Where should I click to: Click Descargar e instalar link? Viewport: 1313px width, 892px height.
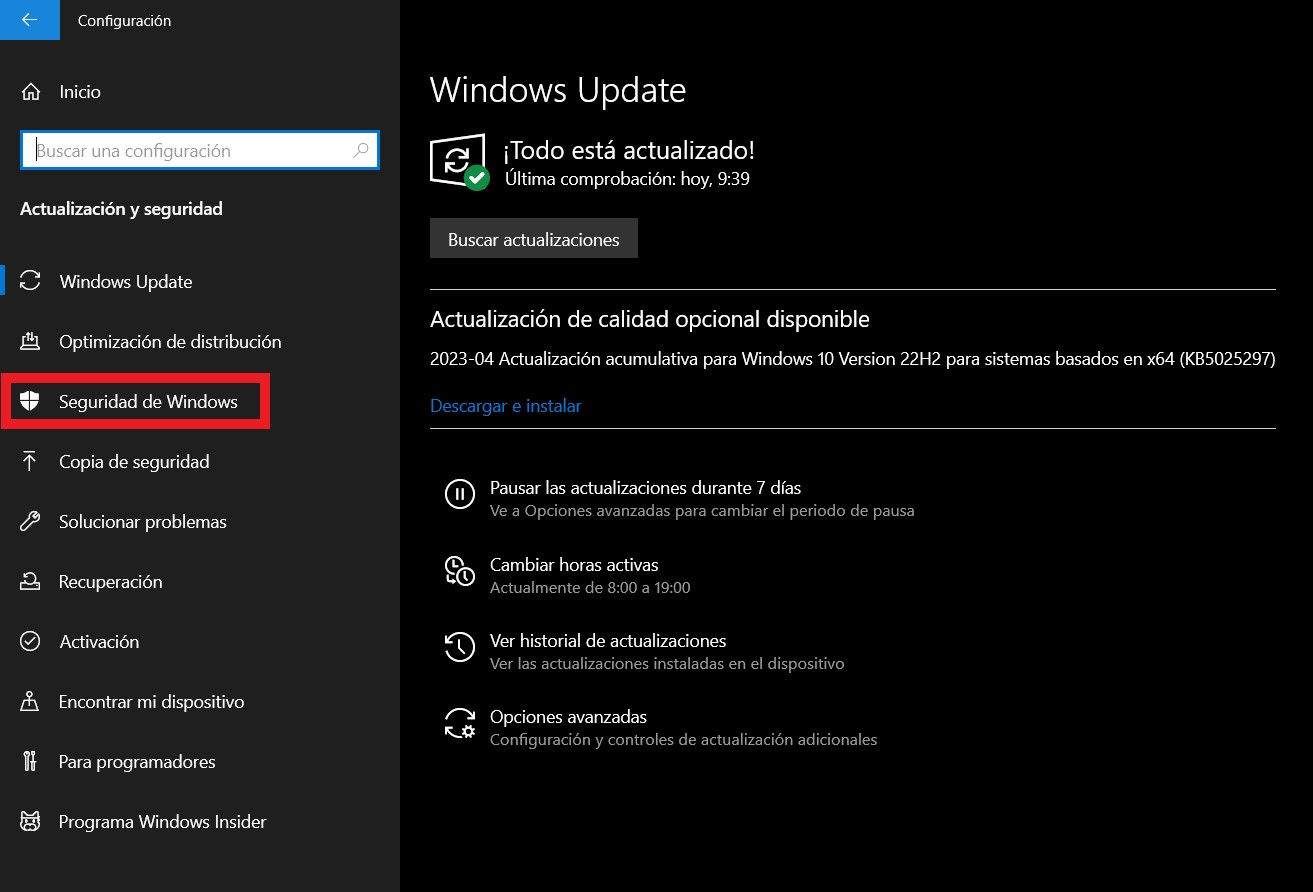(506, 406)
